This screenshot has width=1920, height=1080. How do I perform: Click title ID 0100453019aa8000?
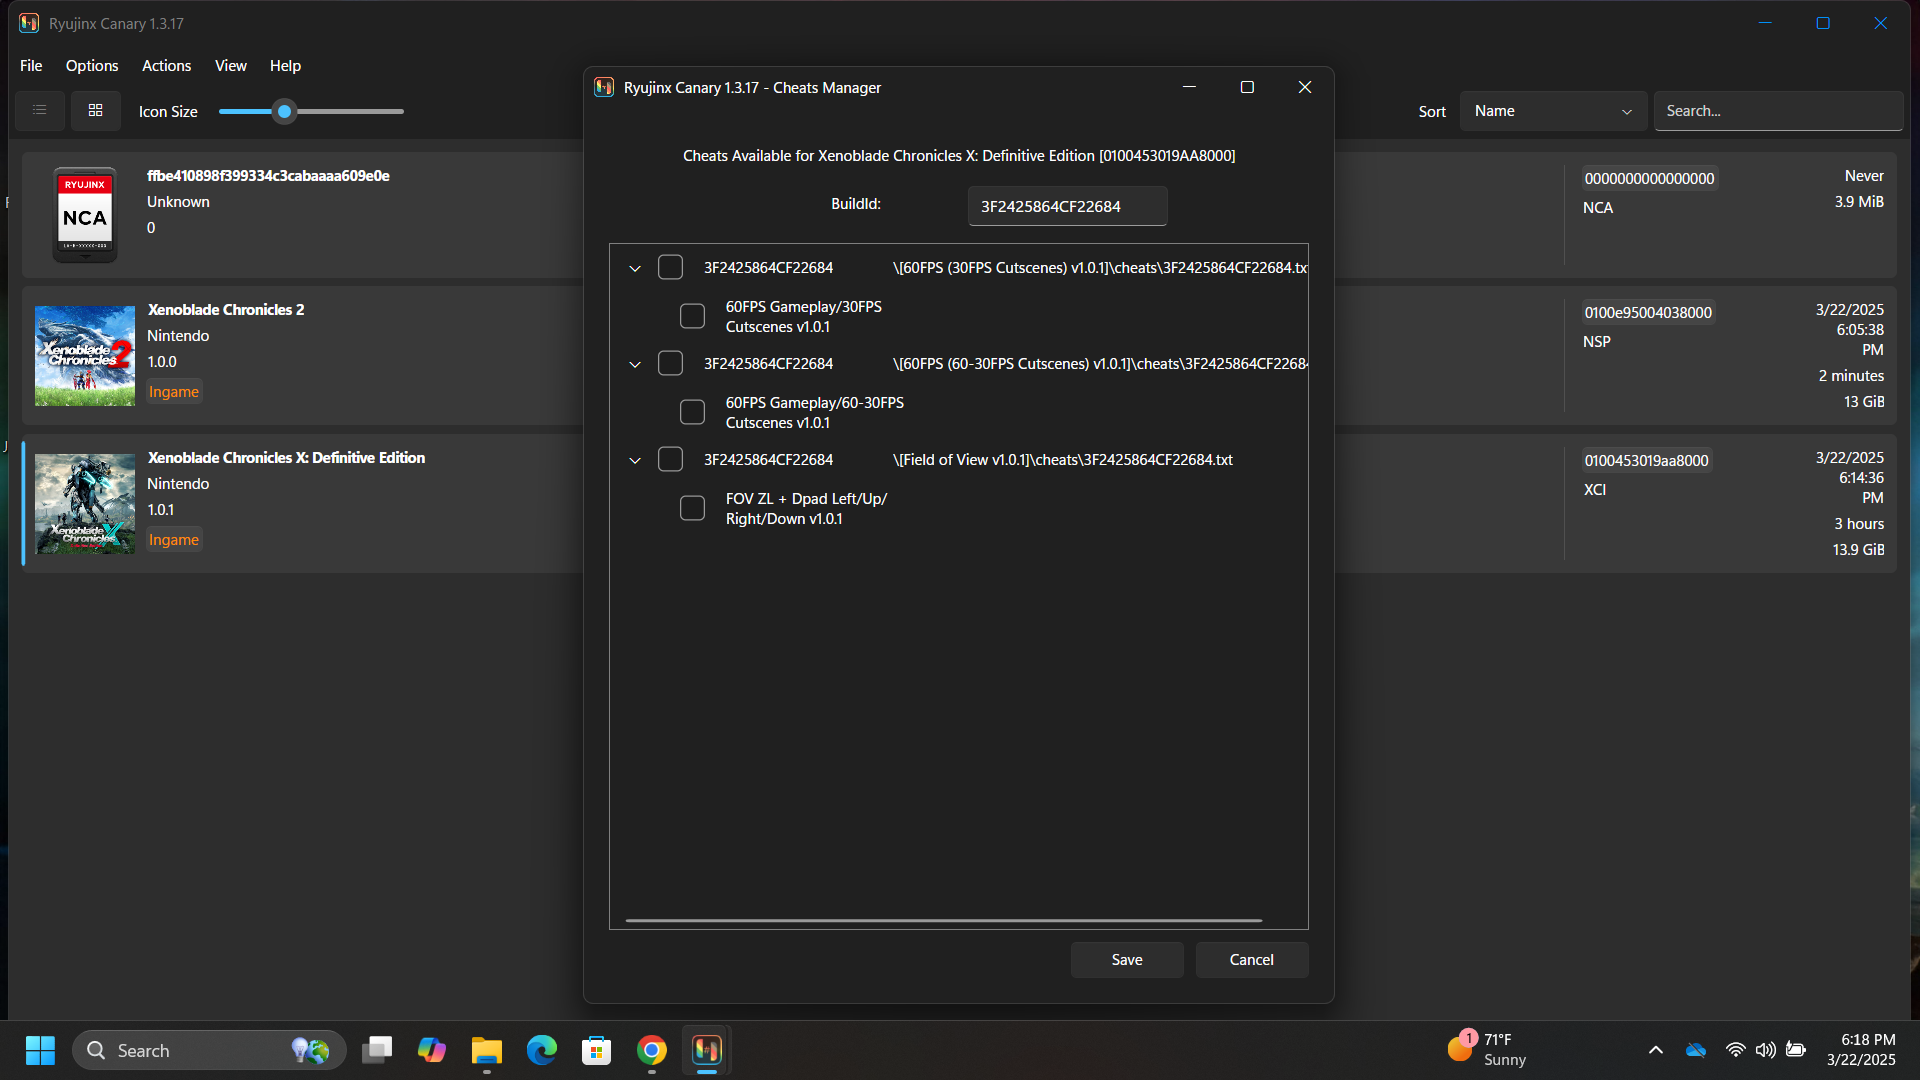(x=1646, y=461)
